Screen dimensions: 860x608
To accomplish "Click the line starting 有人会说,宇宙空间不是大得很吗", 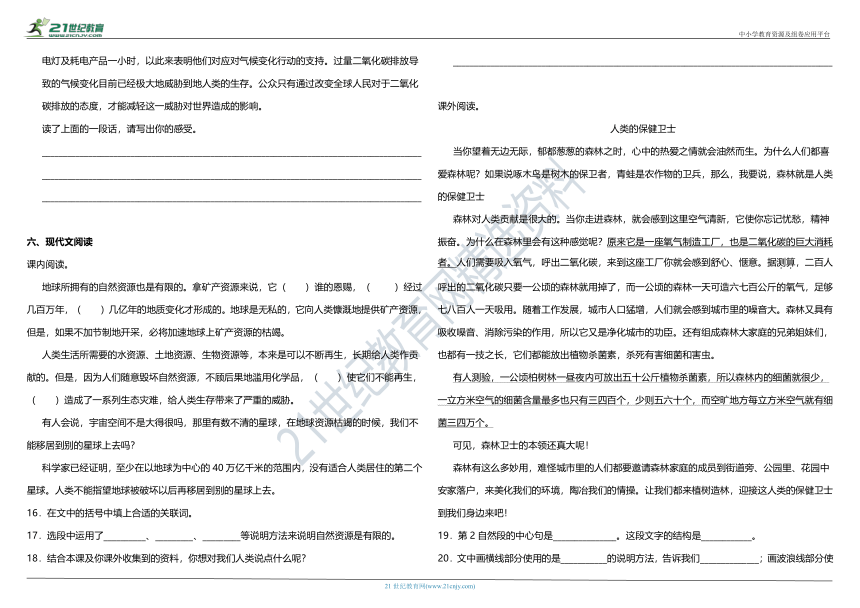I will pos(230,423).
